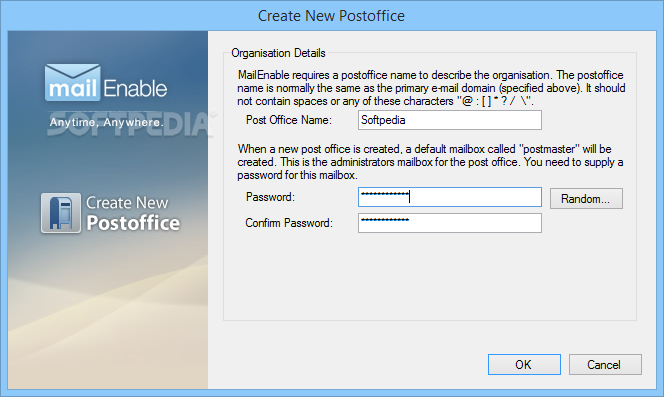
Task: Focus the Post Office Name field
Action: [450, 120]
